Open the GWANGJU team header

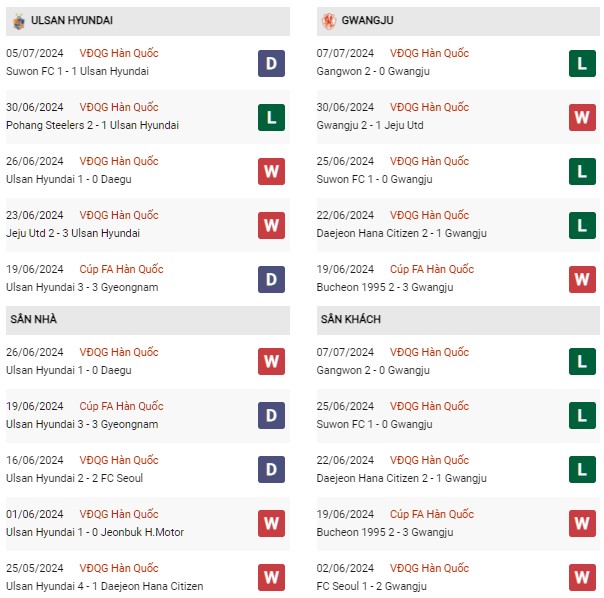click(x=458, y=21)
